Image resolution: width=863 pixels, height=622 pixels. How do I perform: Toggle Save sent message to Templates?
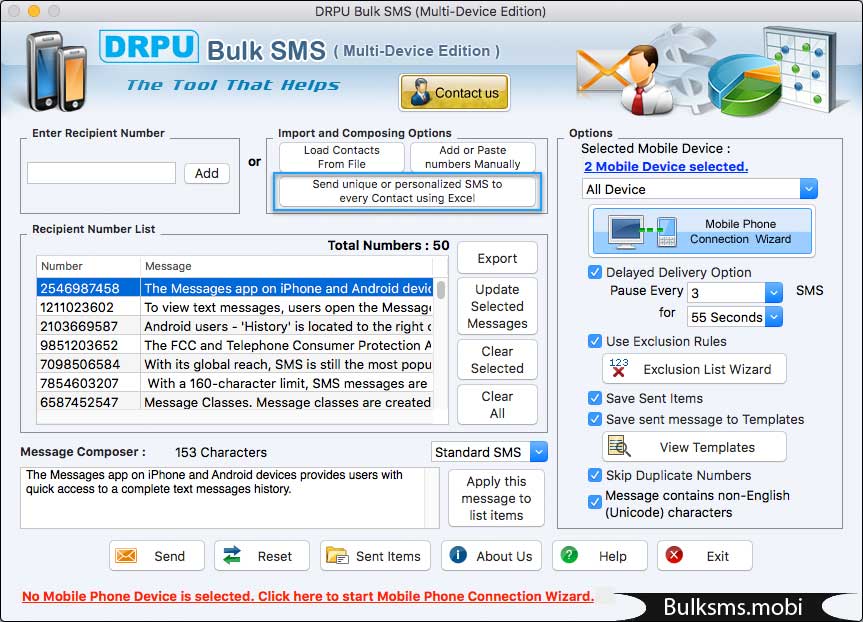(594, 419)
